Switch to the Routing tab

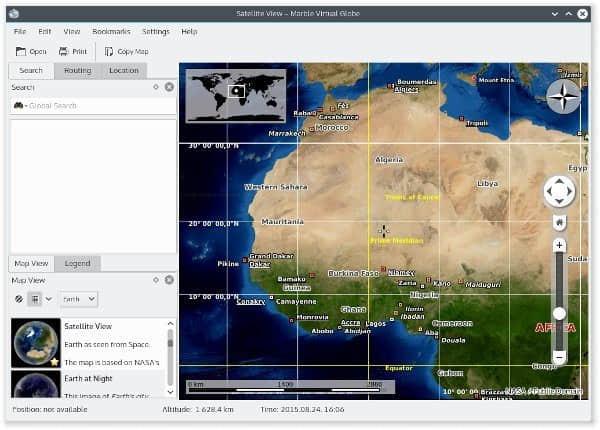click(x=77, y=70)
